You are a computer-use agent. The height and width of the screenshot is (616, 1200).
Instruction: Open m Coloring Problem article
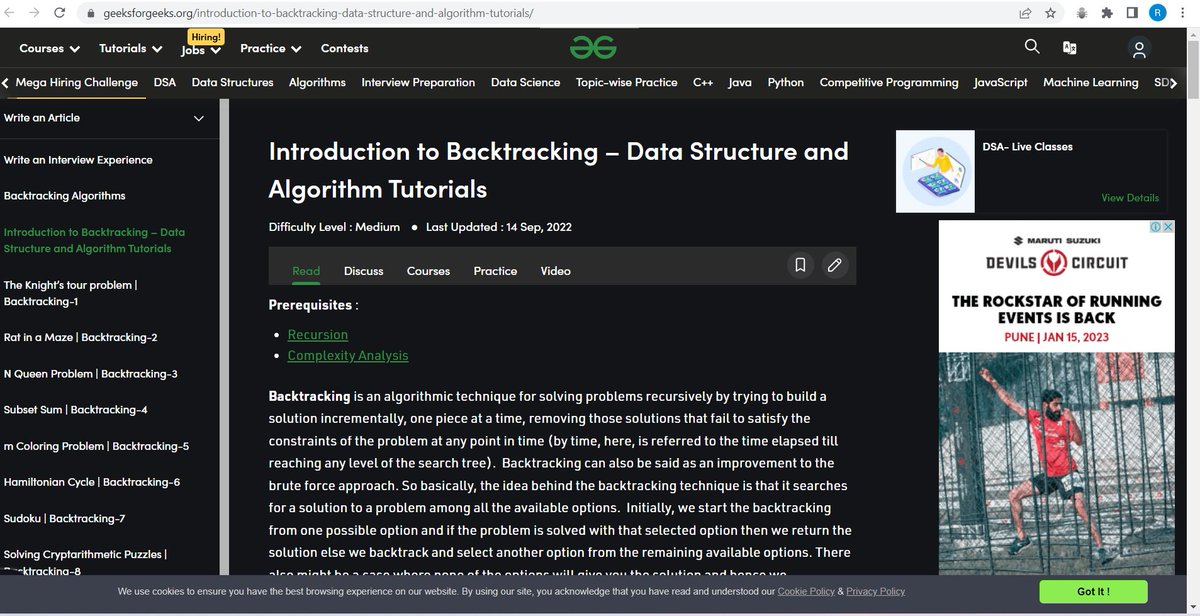coord(96,446)
